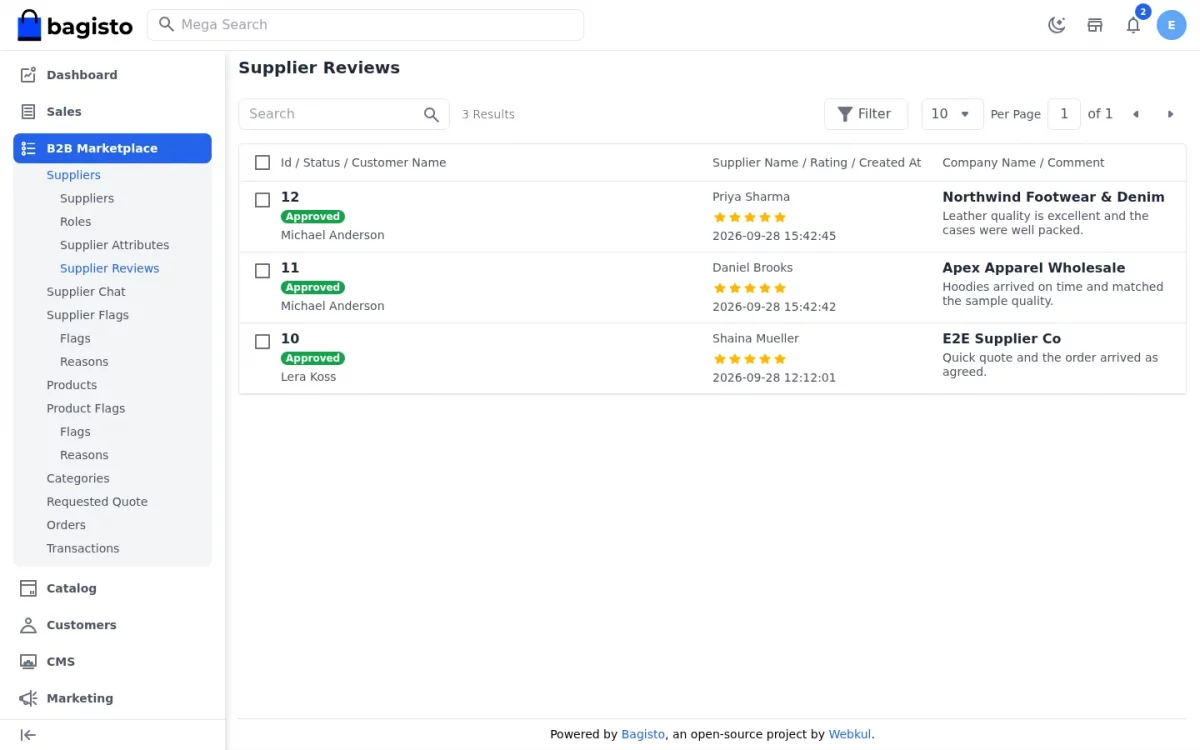Click company Apex Apparel Wholesale
The width and height of the screenshot is (1200, 750).
click(1033, 268)
